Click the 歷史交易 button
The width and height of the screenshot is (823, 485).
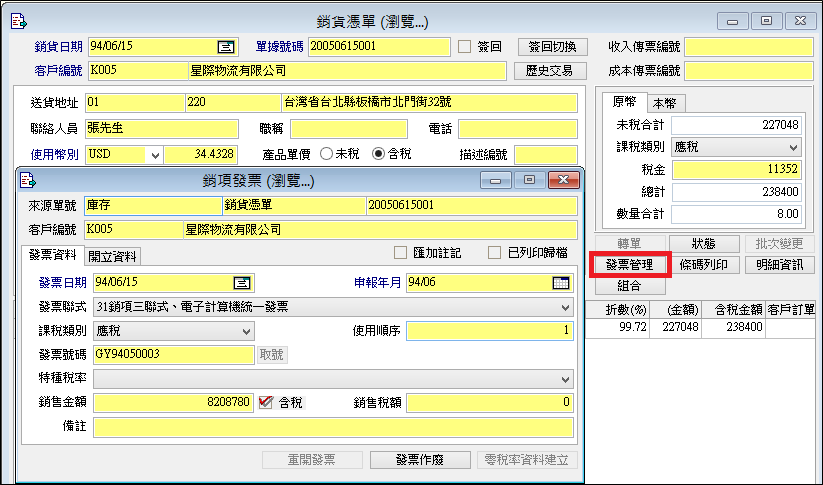(548, 71)
